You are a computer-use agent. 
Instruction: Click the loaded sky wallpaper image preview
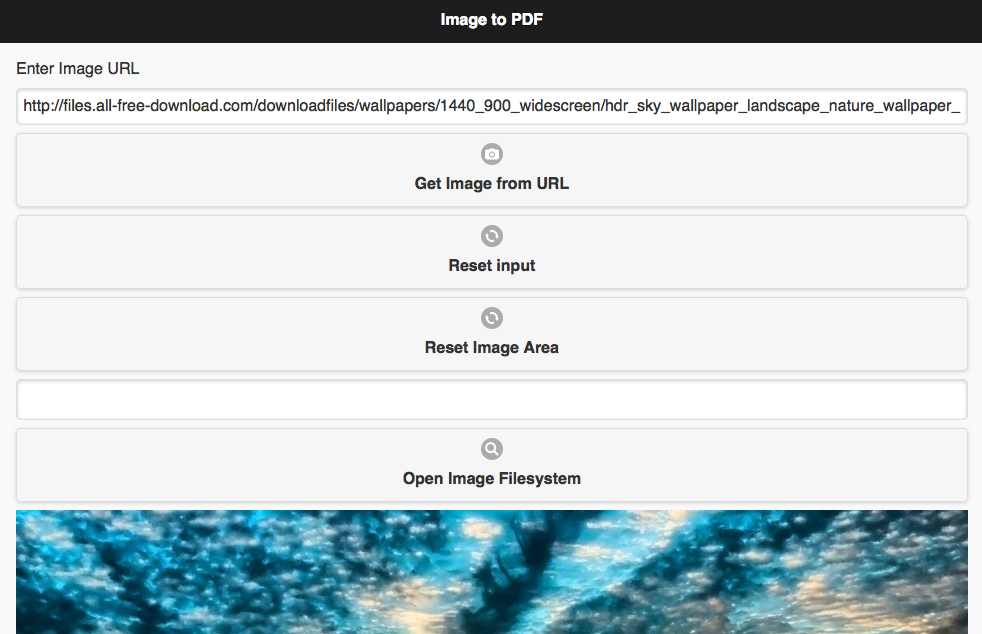click(x=492, y=572)
